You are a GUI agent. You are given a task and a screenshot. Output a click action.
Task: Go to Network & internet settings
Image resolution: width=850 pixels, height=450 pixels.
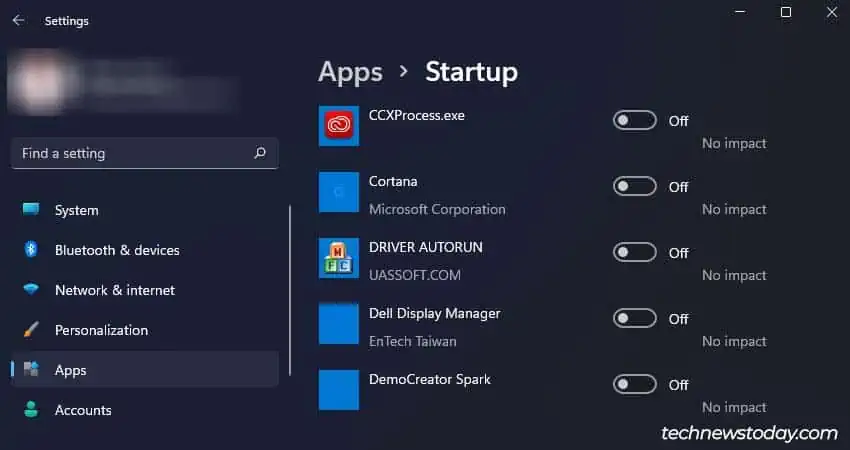[145, 290]
